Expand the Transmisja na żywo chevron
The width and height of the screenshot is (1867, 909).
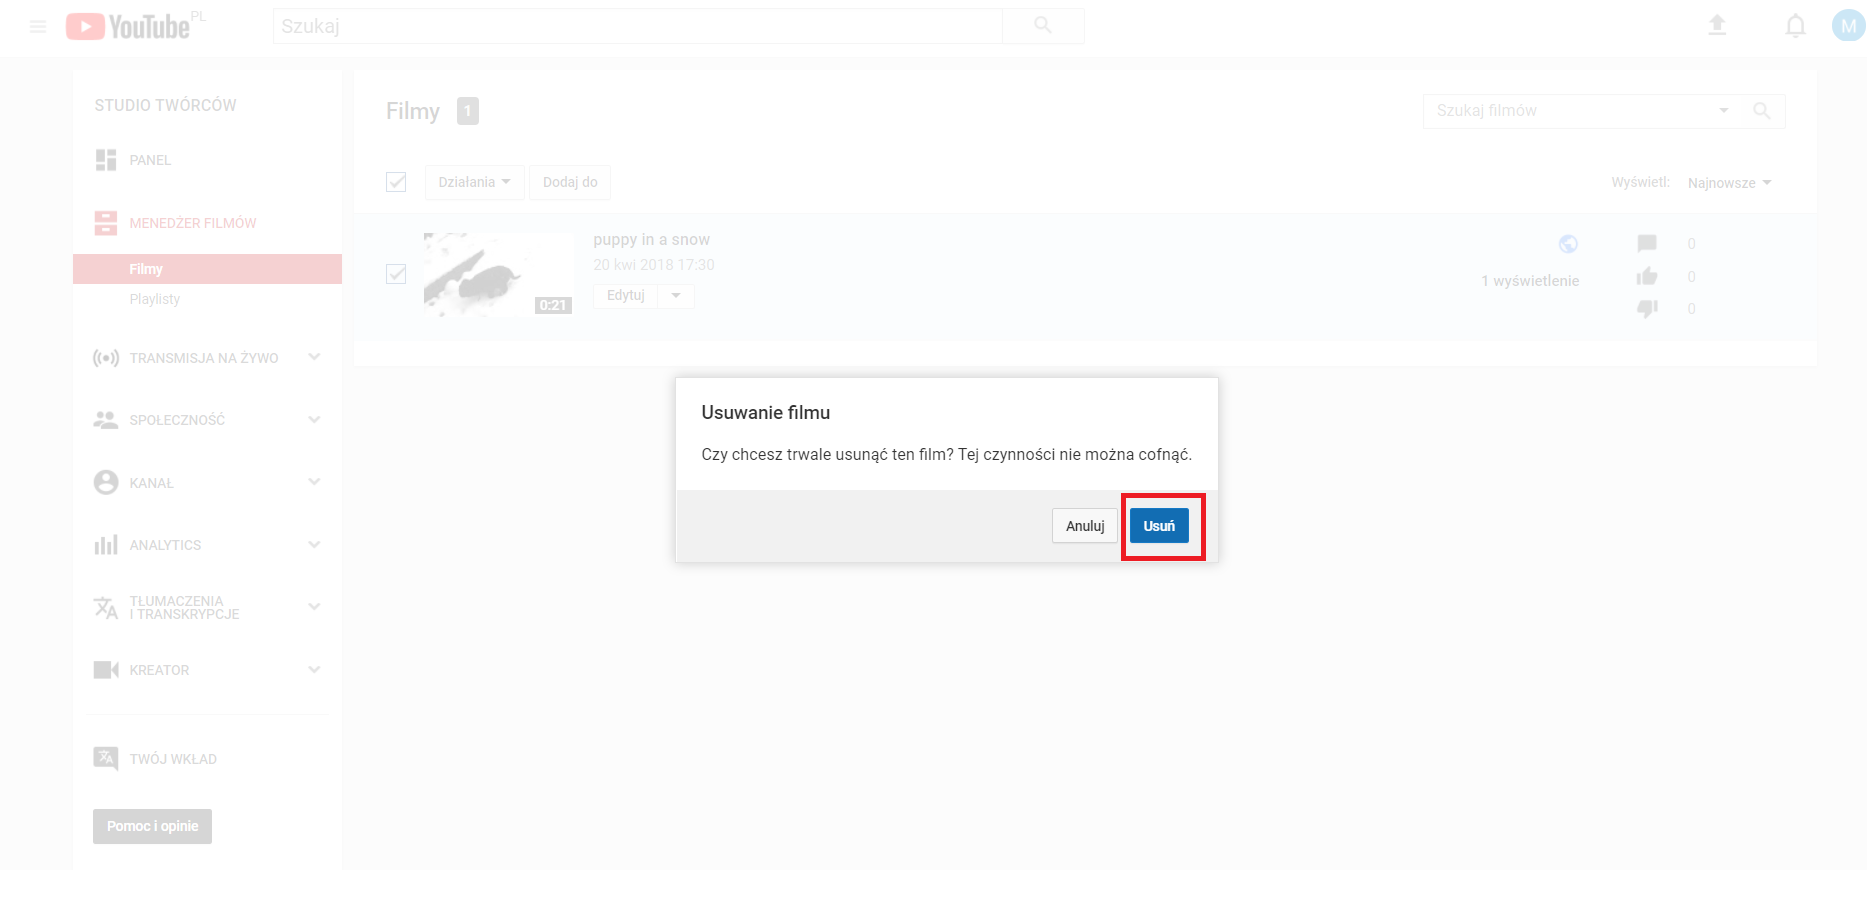(x=314, y=357)
